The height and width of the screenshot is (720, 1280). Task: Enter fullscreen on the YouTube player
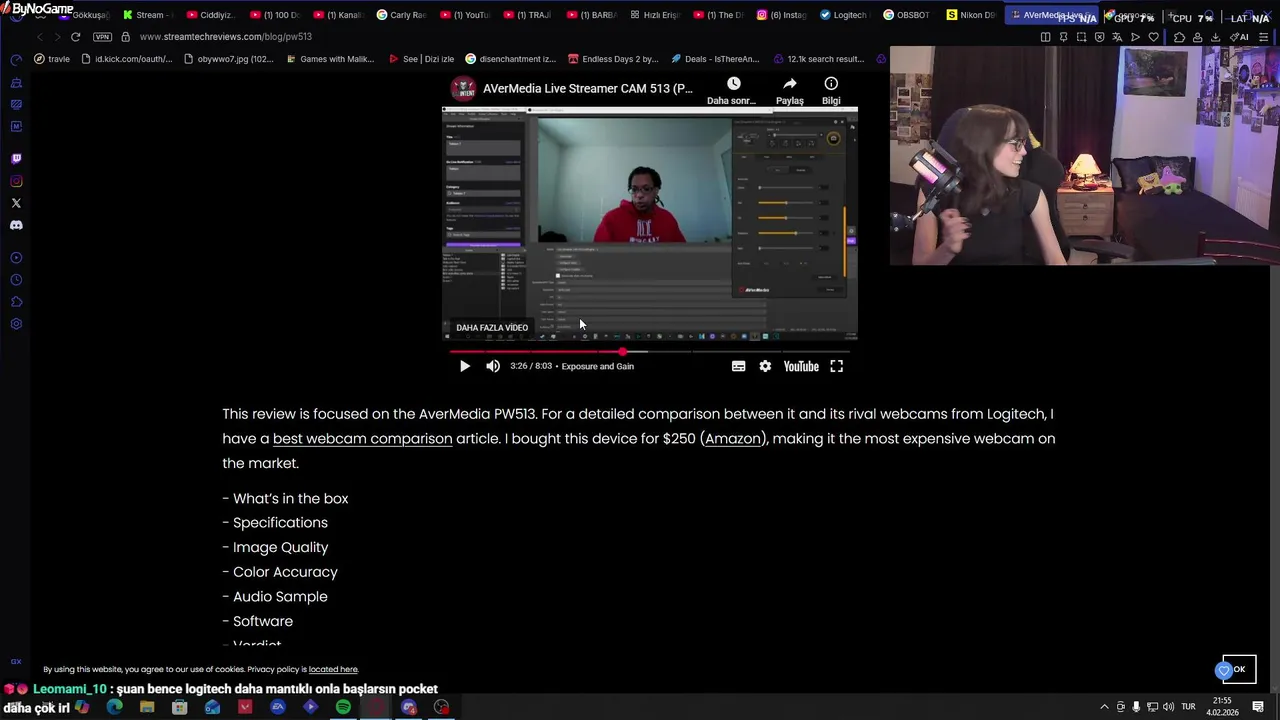837,366
